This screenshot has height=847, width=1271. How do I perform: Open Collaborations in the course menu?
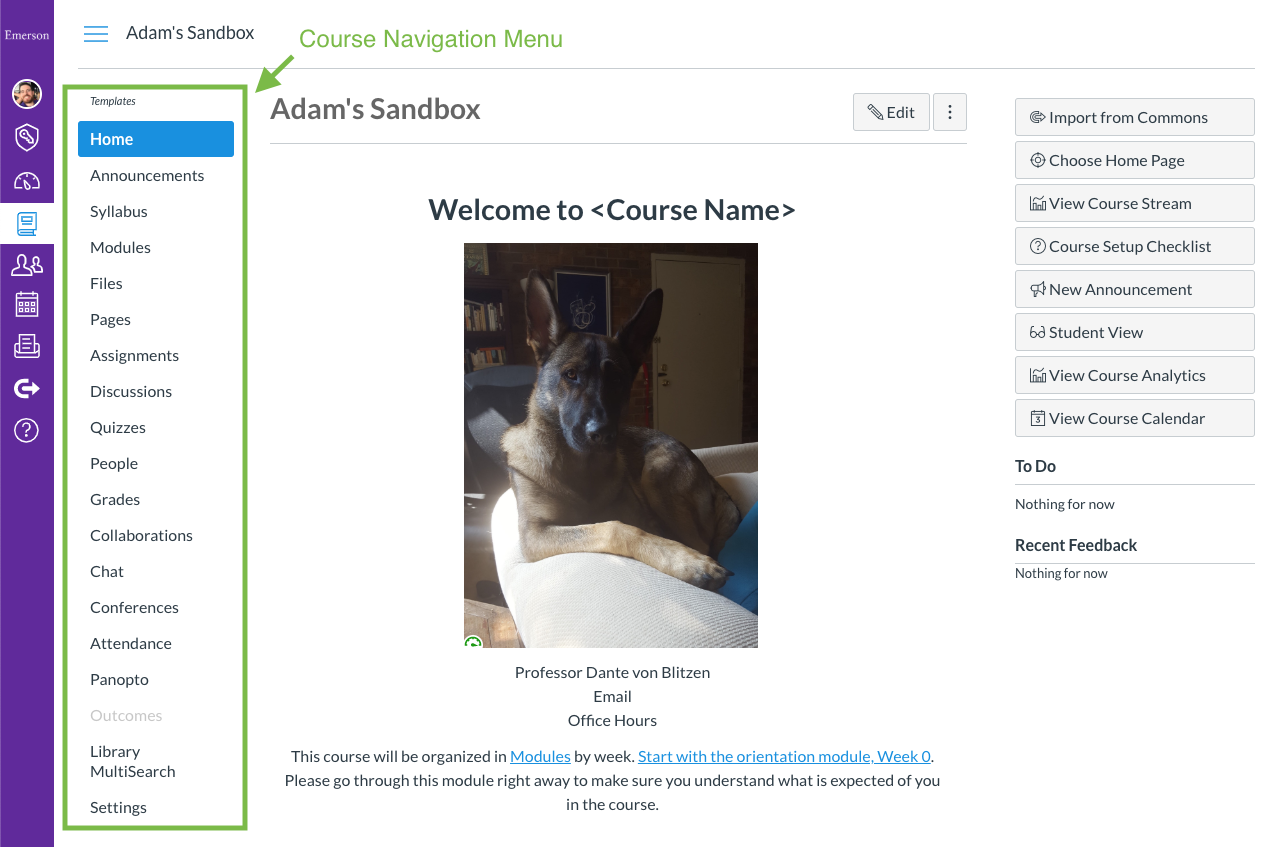pyautogui.click(x=141, y=535)
